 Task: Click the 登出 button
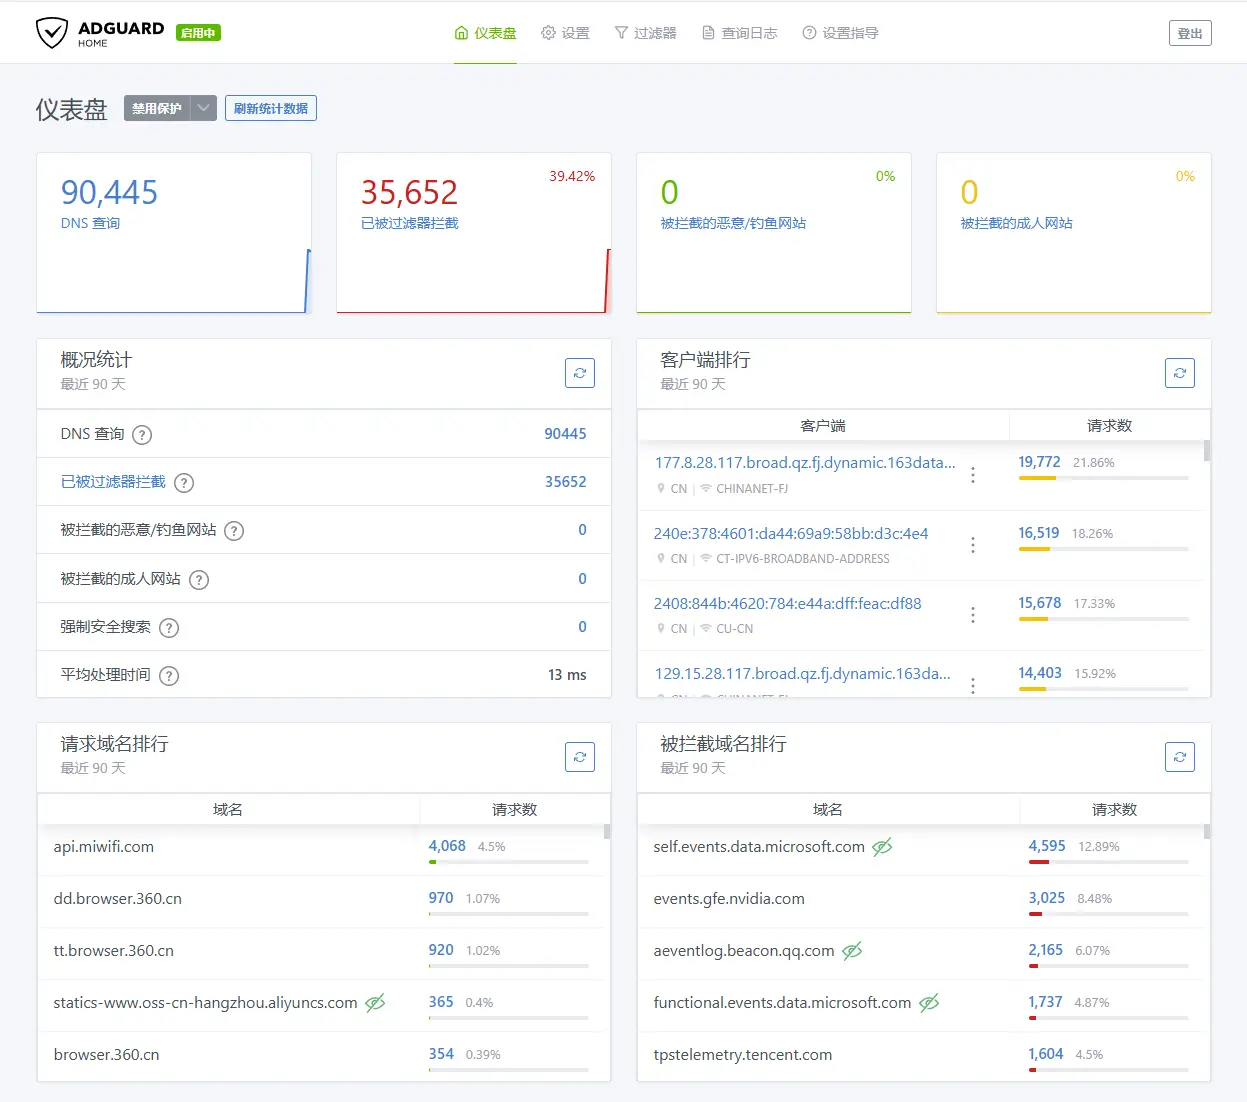pyautogui.click(x=1190, y=32)
